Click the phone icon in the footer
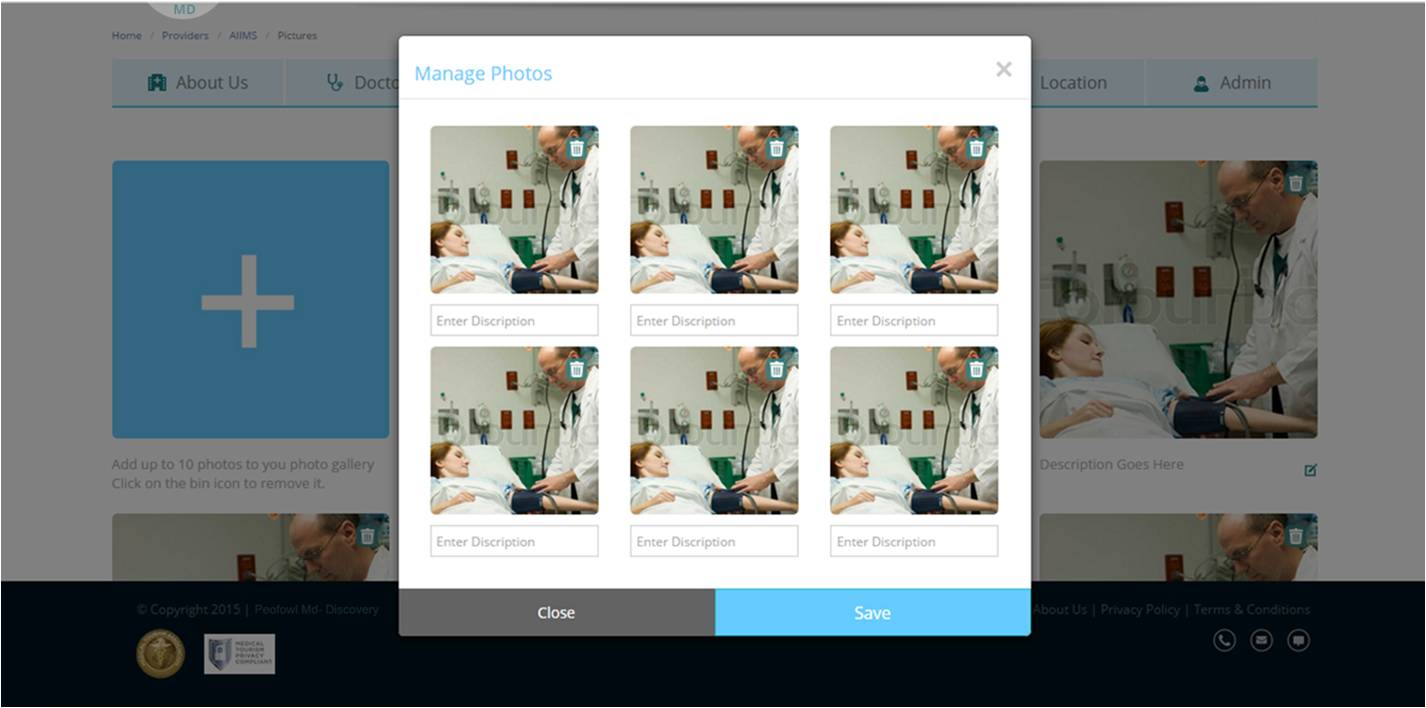The image size is (1426, 708). coord(1225,640)
